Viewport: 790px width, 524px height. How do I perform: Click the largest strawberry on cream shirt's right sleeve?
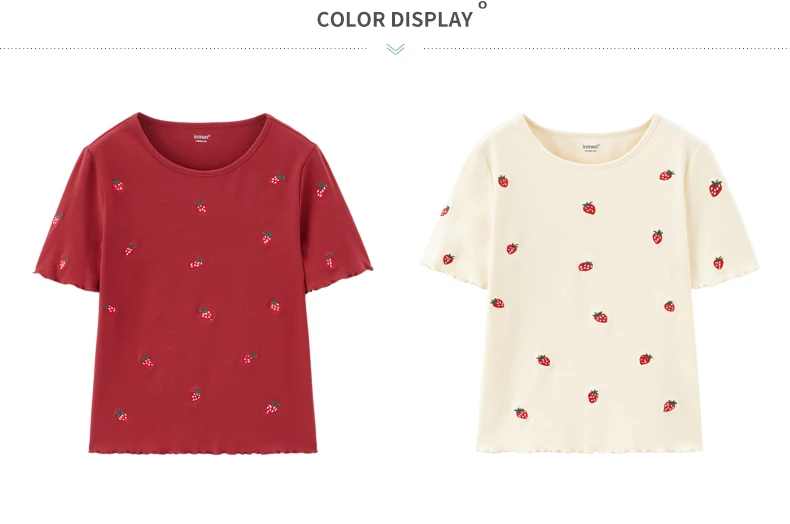pyautogui.click(x=715, y=187)
